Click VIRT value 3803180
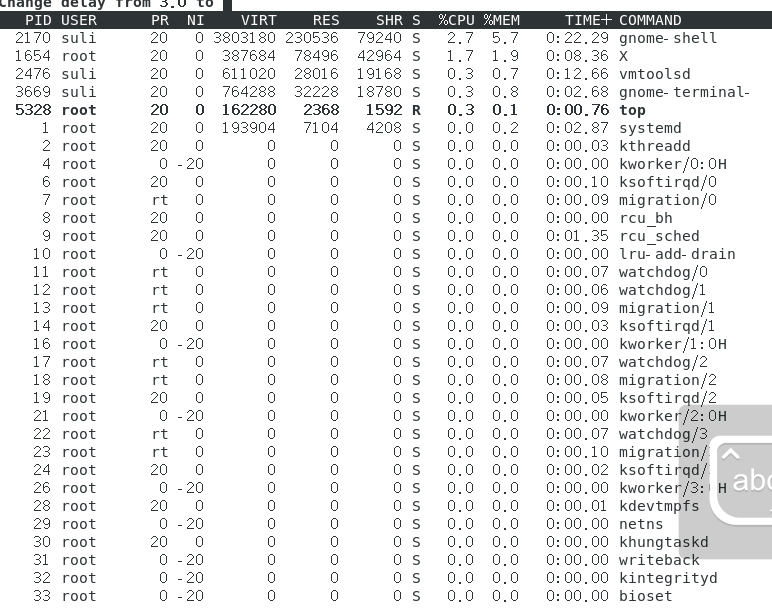 tap(244, 38)
